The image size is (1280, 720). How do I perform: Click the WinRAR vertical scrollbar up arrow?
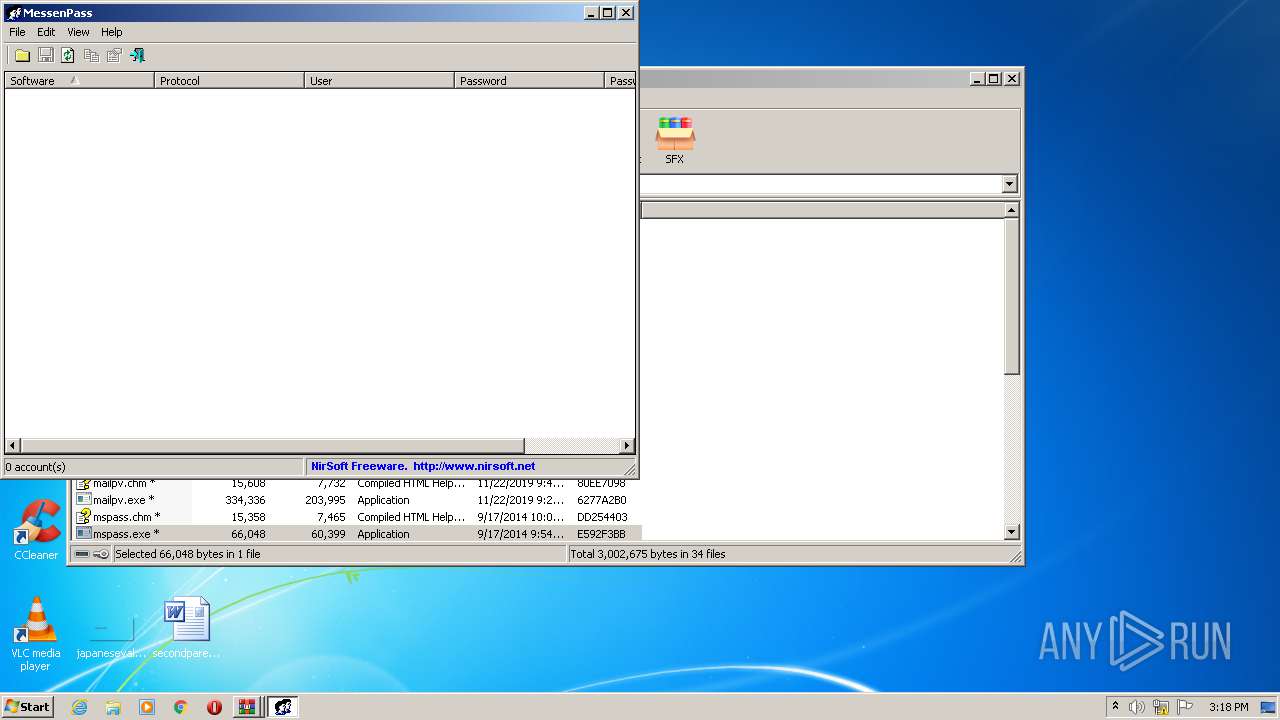pyautogui.click(x=1011, y=210)
